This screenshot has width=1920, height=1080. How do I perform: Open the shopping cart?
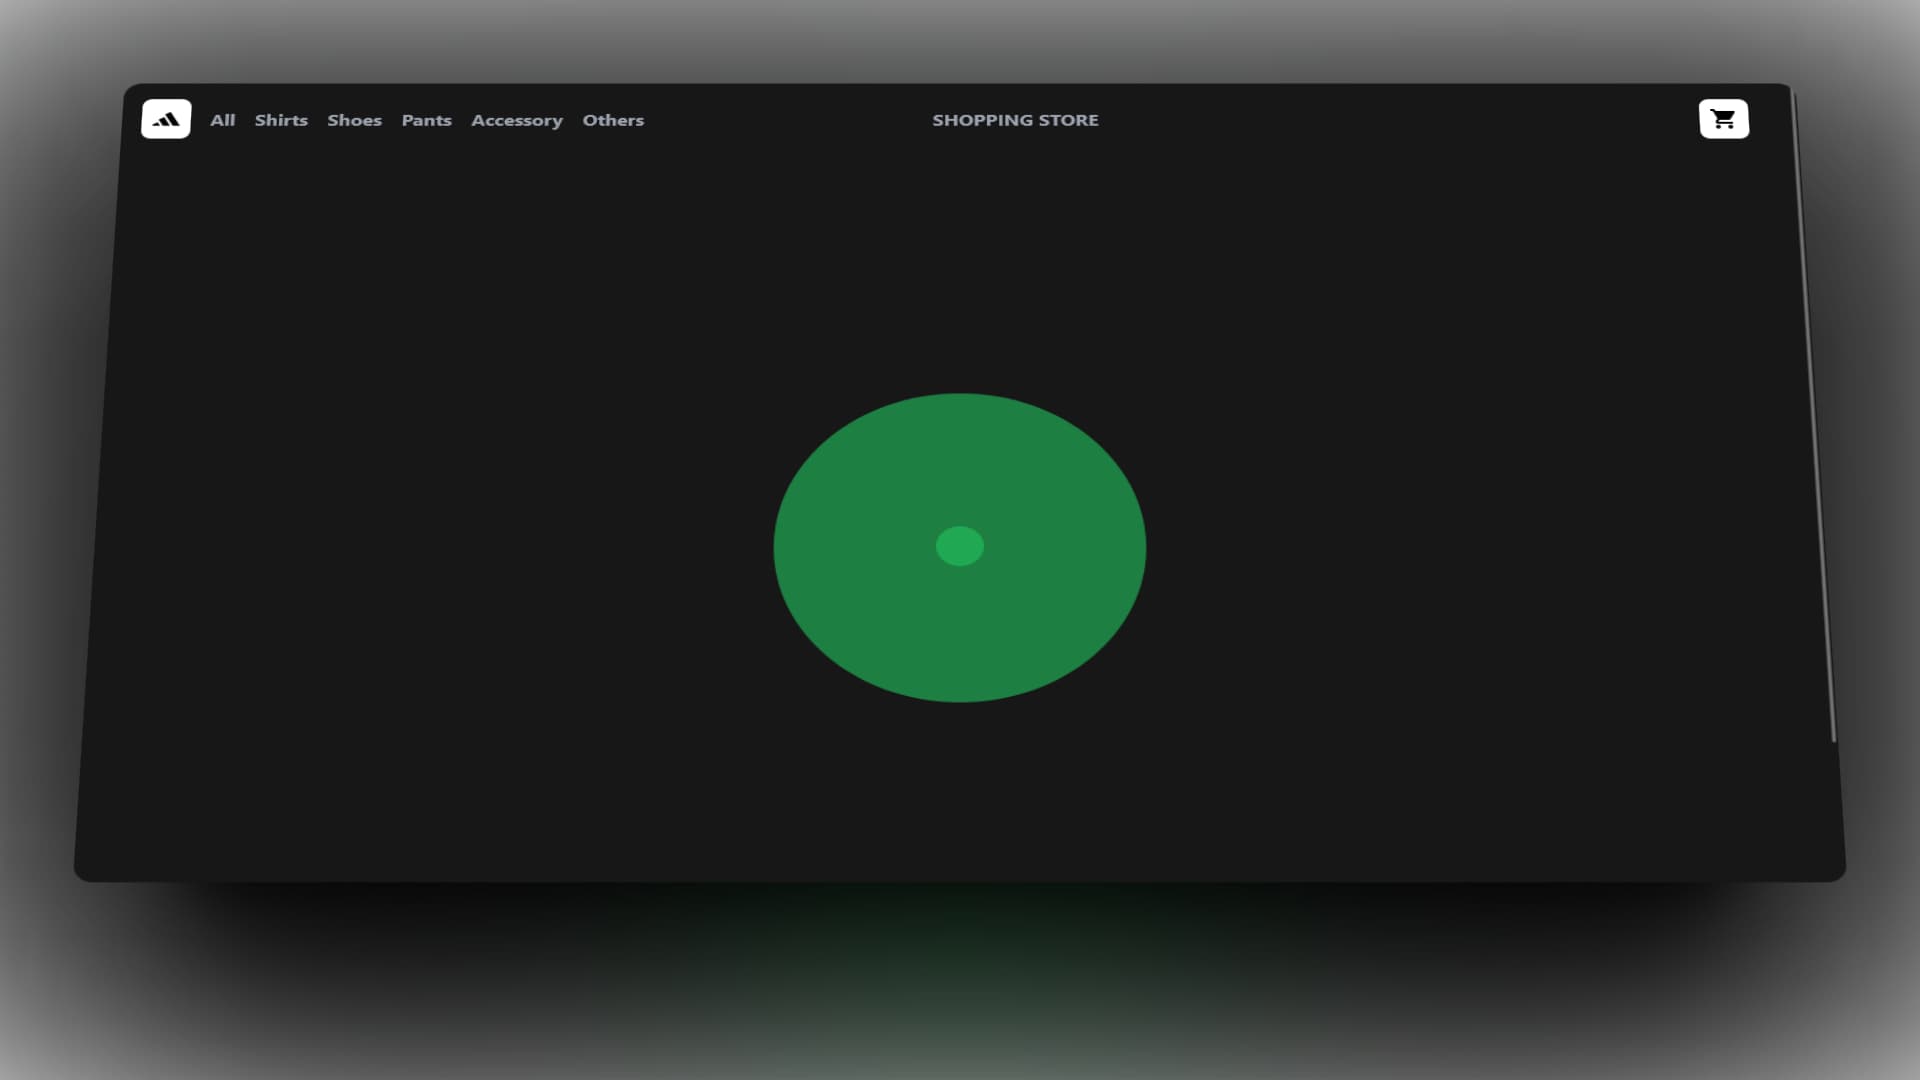coord(1723,119)
